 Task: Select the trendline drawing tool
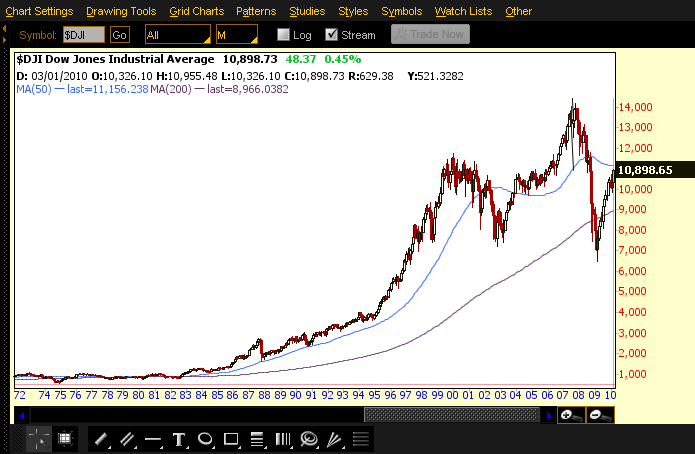(102, 439)
